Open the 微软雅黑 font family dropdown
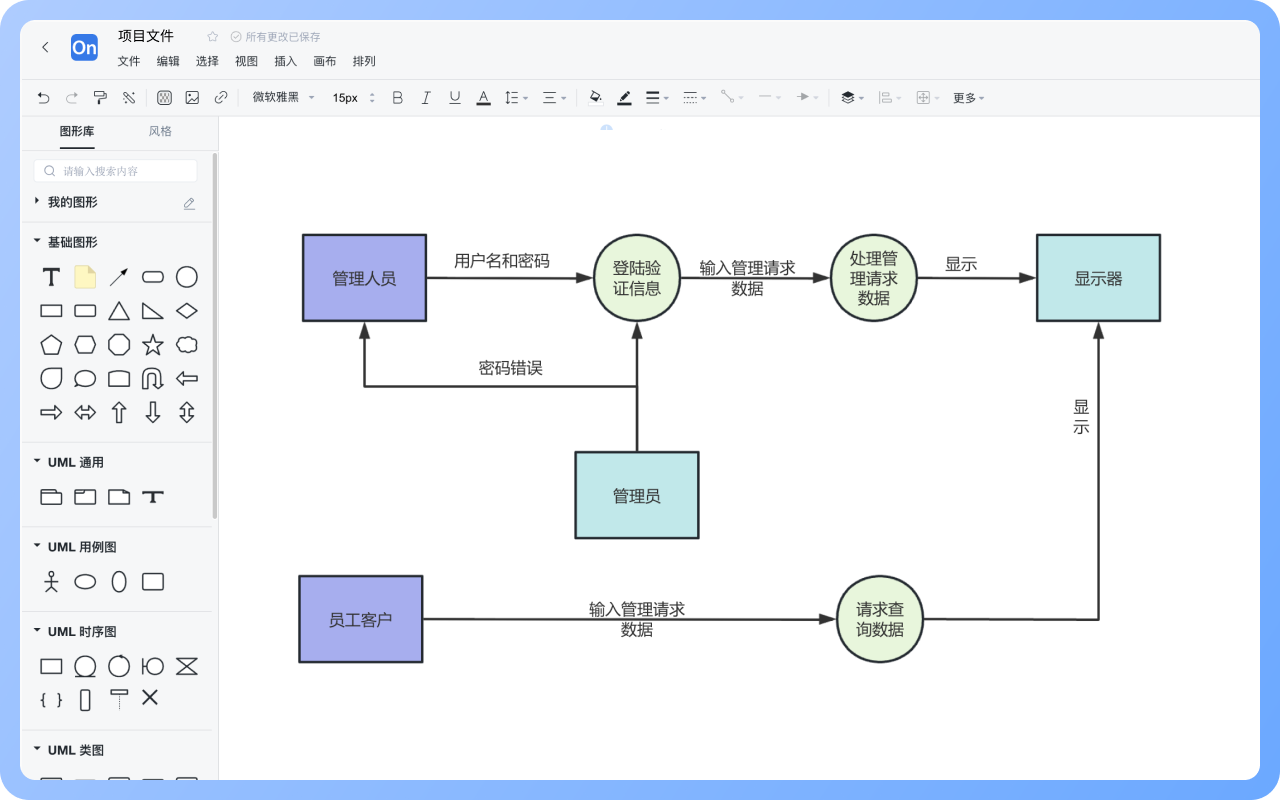 tap(278, 97)
